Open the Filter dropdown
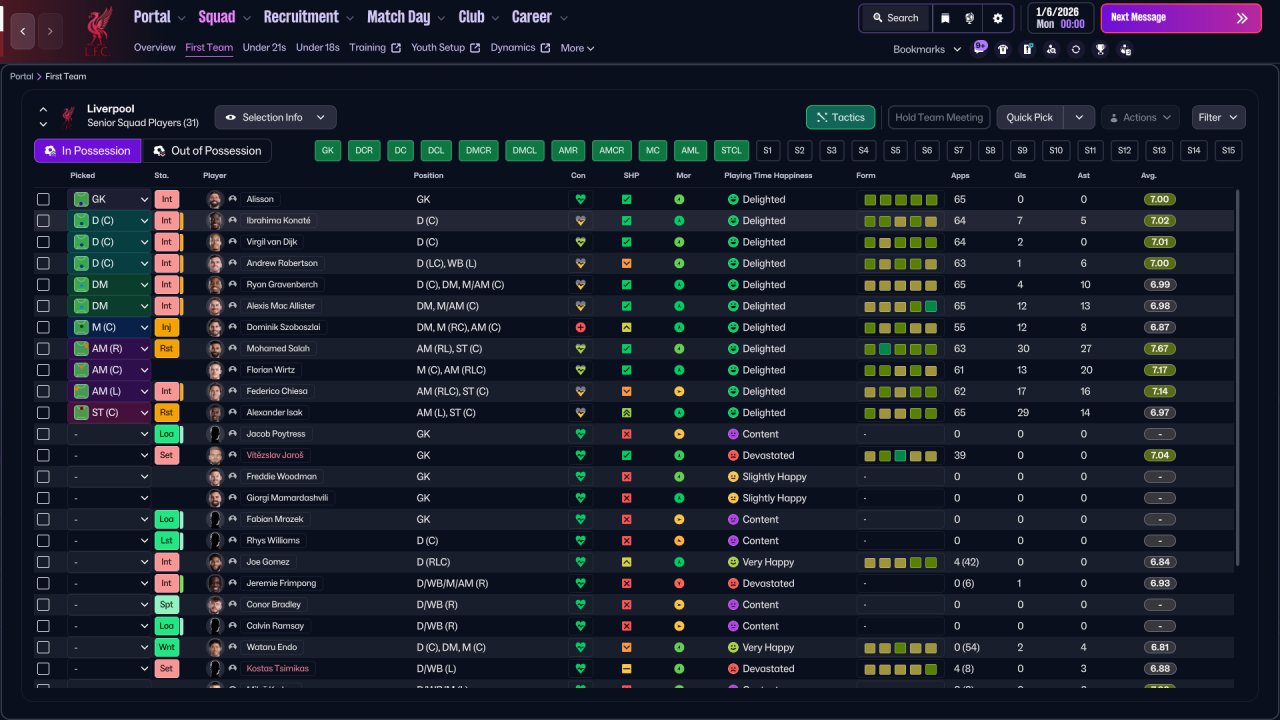1280x720 pixels. [x=1219, y=117]
